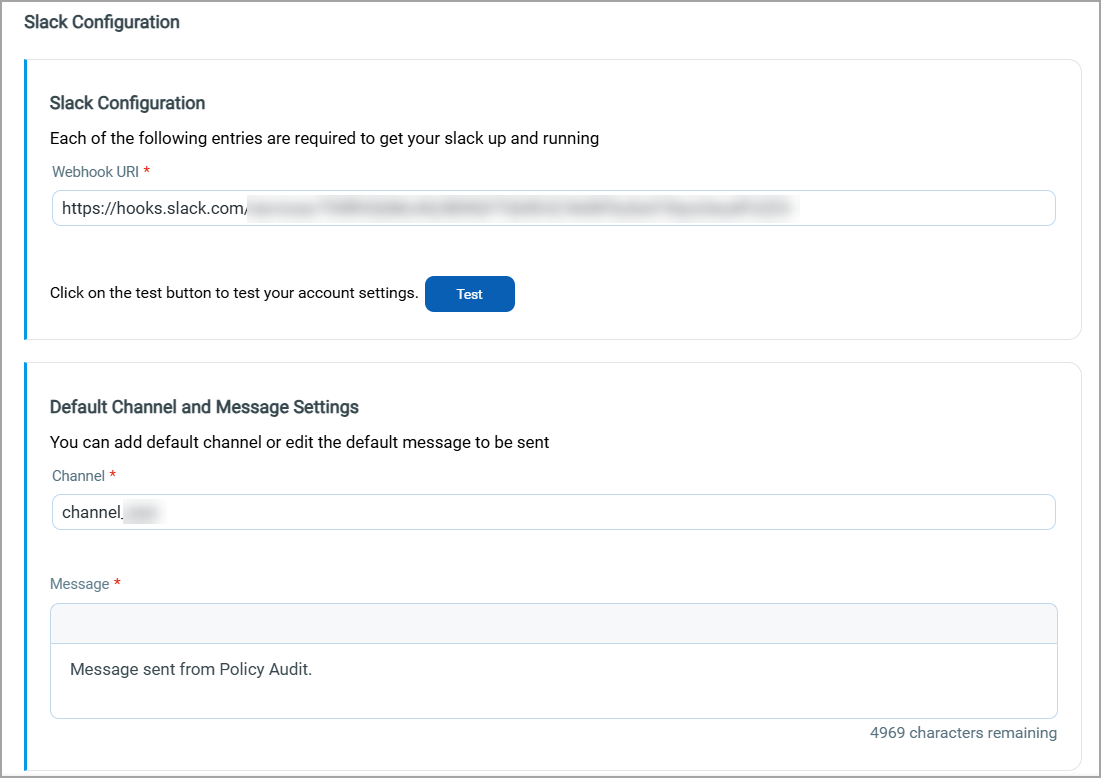Image resolution: width=1101 pixels, height=778 pixels.
Task: Click the Webhook URI field label
Action: pyautogui.click(x=95, y=172)
